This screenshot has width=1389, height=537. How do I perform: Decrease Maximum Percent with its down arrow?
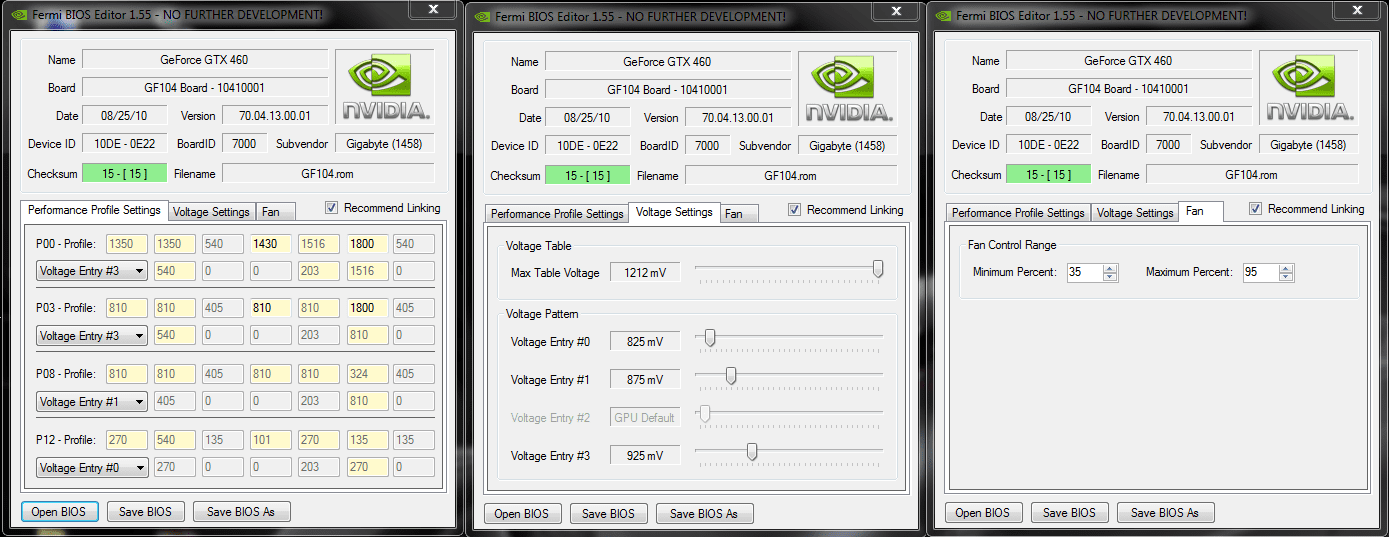pos(1286,277)
